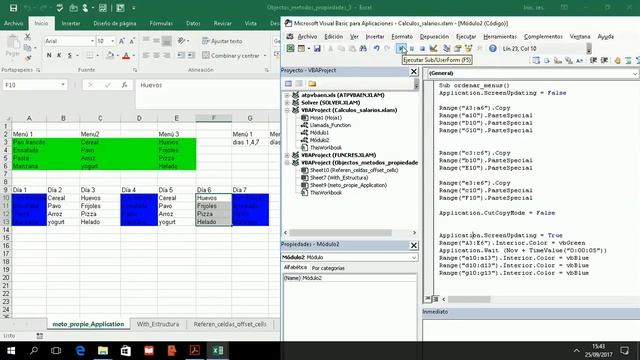
Task: Open Depuración menu in VBA editor
Action: [x=434, y=37]
